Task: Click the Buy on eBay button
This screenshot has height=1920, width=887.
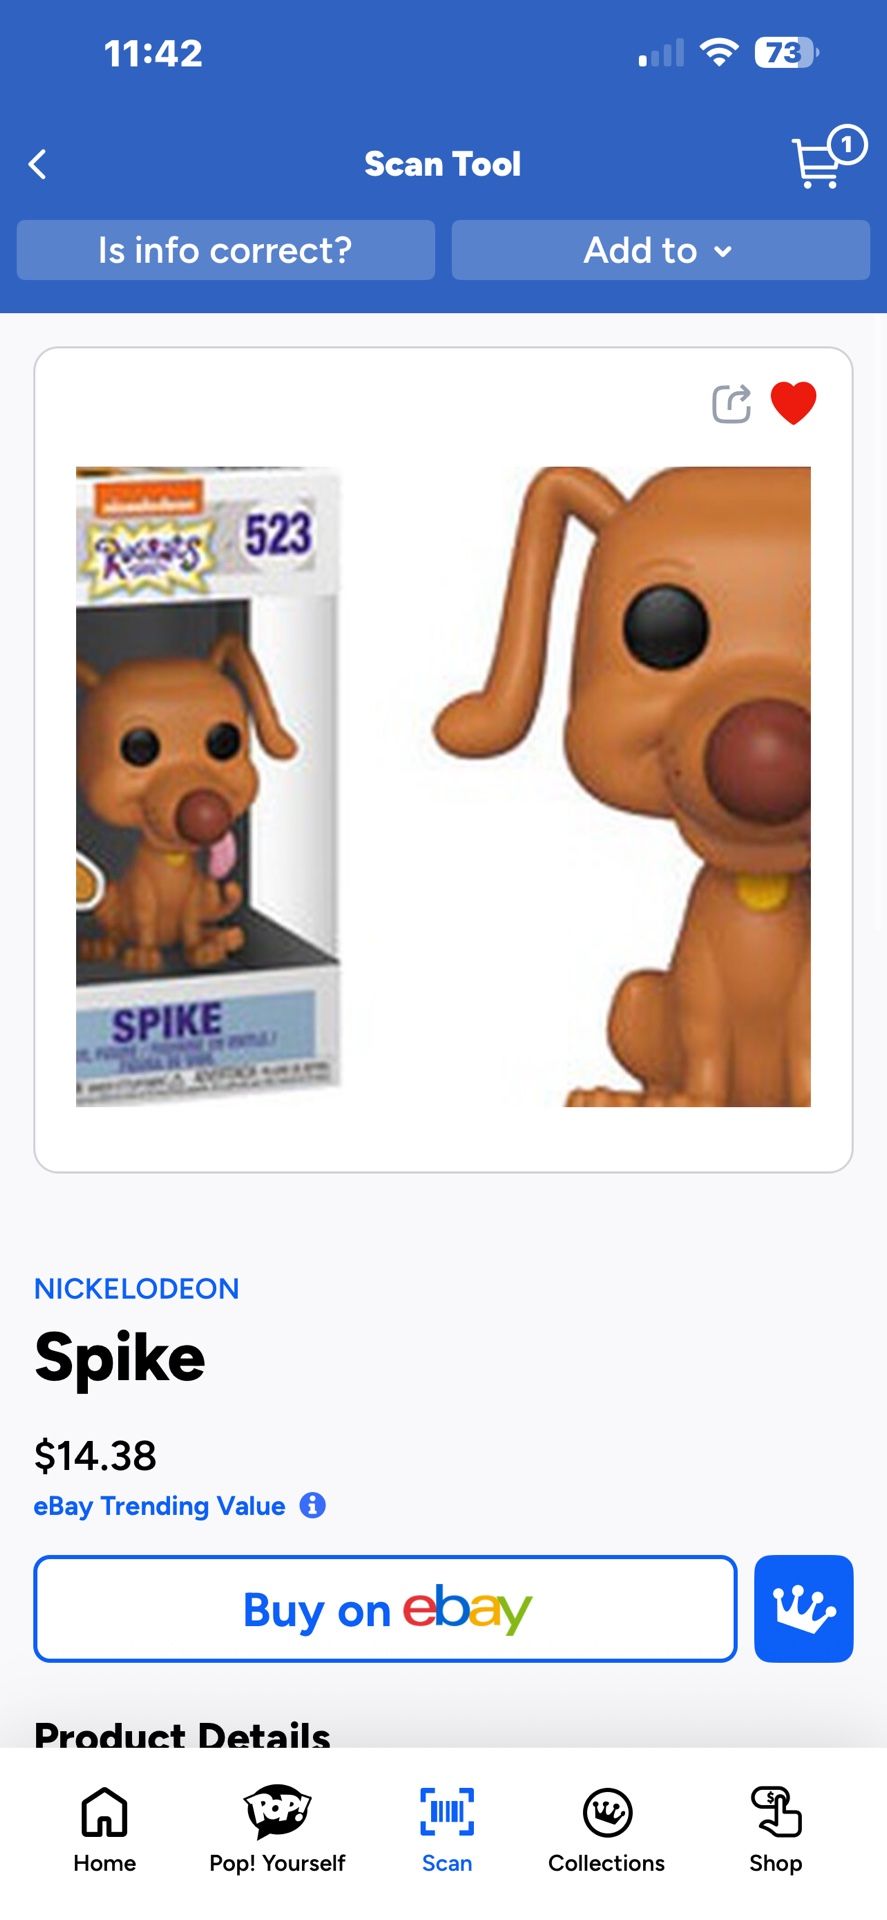Action: (x=385, y=1608)
